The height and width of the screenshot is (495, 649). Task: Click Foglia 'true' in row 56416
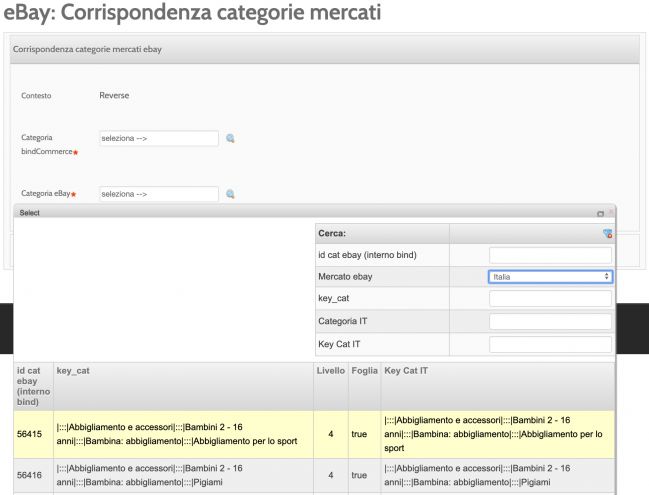click(x=359, y=475)
